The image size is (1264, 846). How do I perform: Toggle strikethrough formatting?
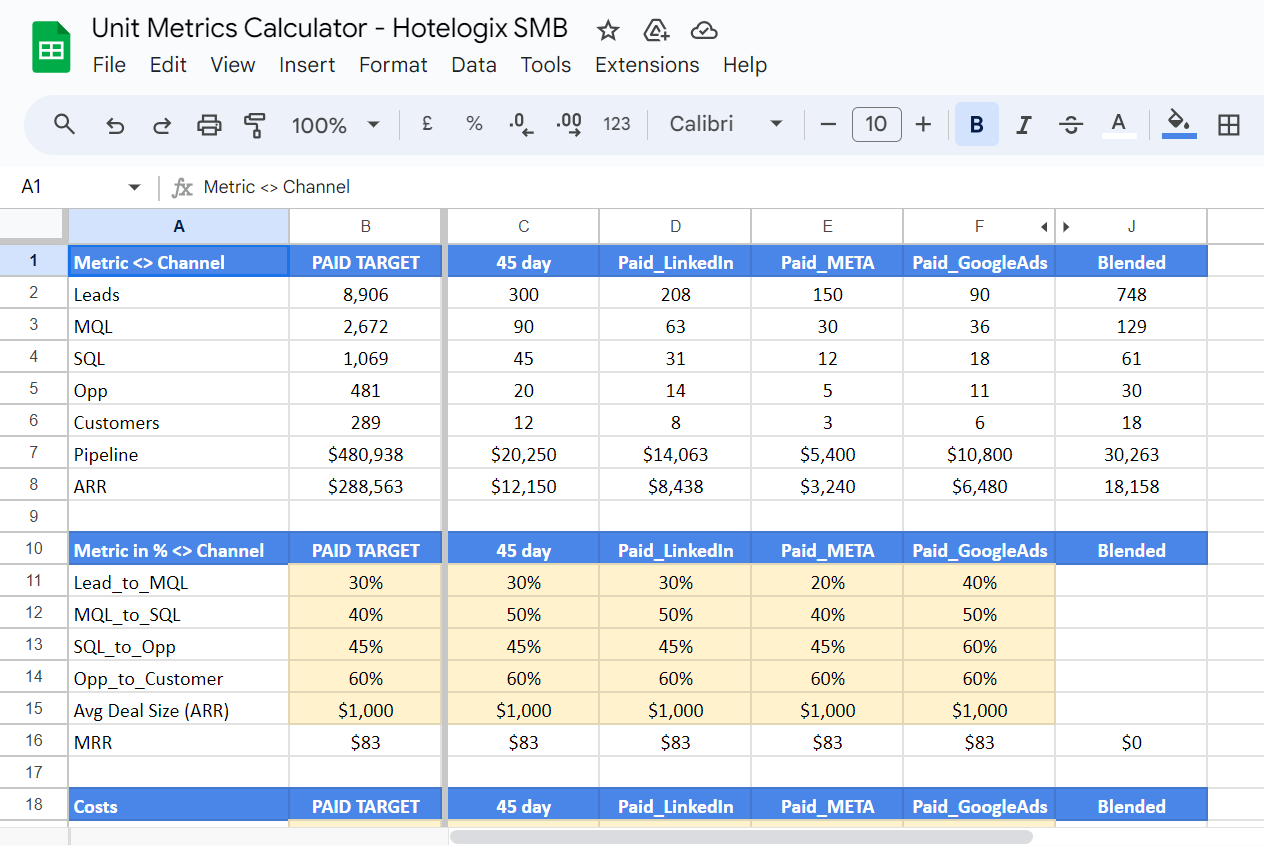(1070, 124)
